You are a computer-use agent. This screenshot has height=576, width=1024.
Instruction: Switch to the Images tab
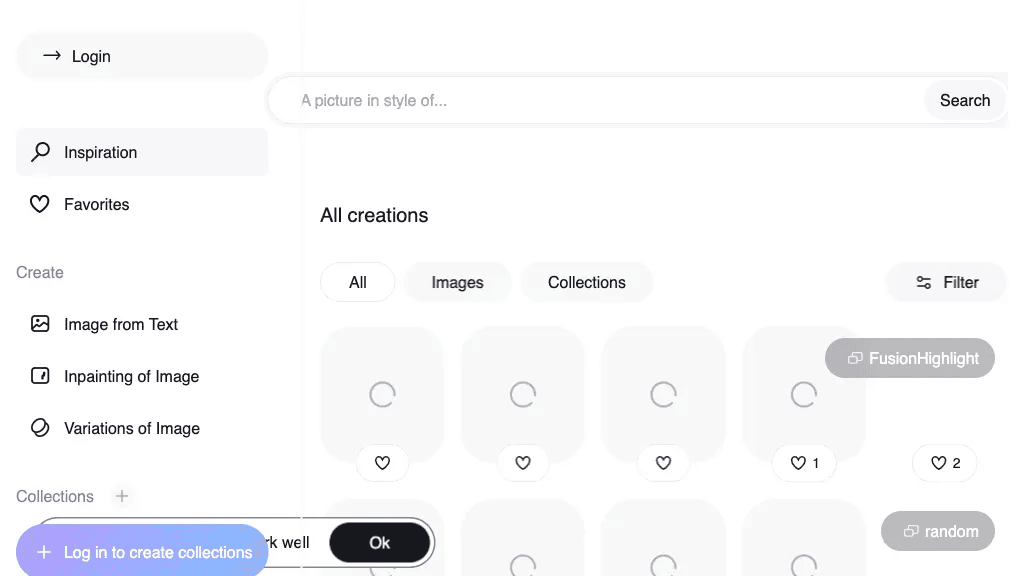click(457, 283)
